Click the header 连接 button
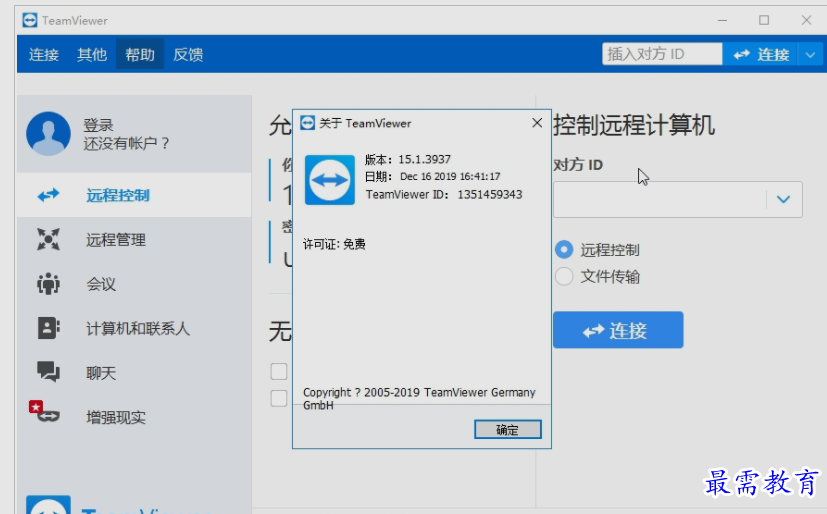827x514 pixels. 760,54
